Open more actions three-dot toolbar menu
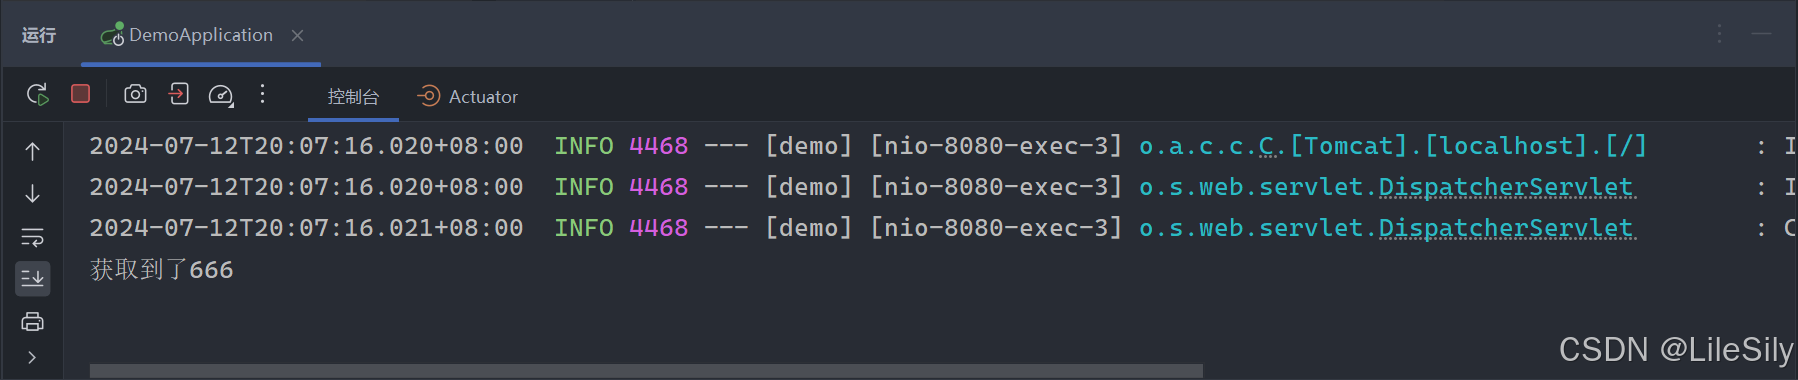This screenshot has width=1798, height=380. coord(262,94)
